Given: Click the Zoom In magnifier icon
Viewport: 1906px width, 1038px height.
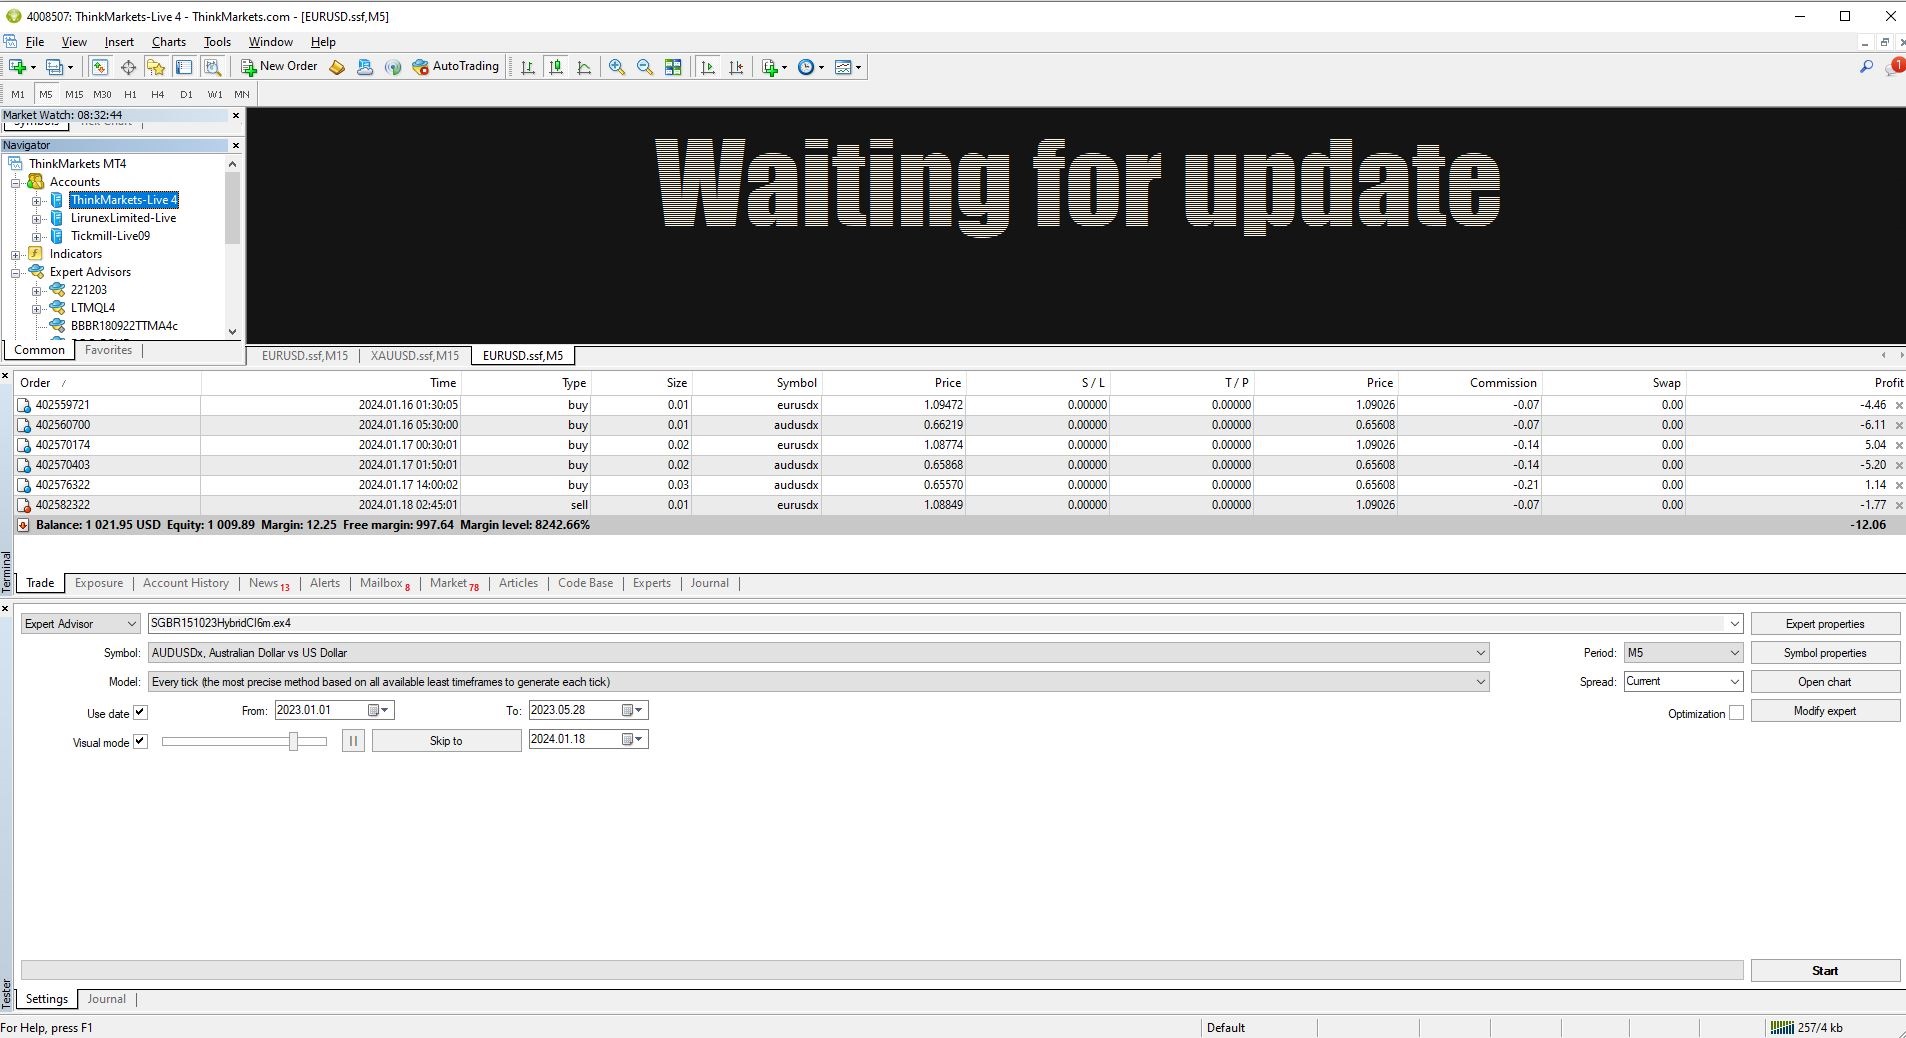Looking at the screenshot, I should click(617, 67).
